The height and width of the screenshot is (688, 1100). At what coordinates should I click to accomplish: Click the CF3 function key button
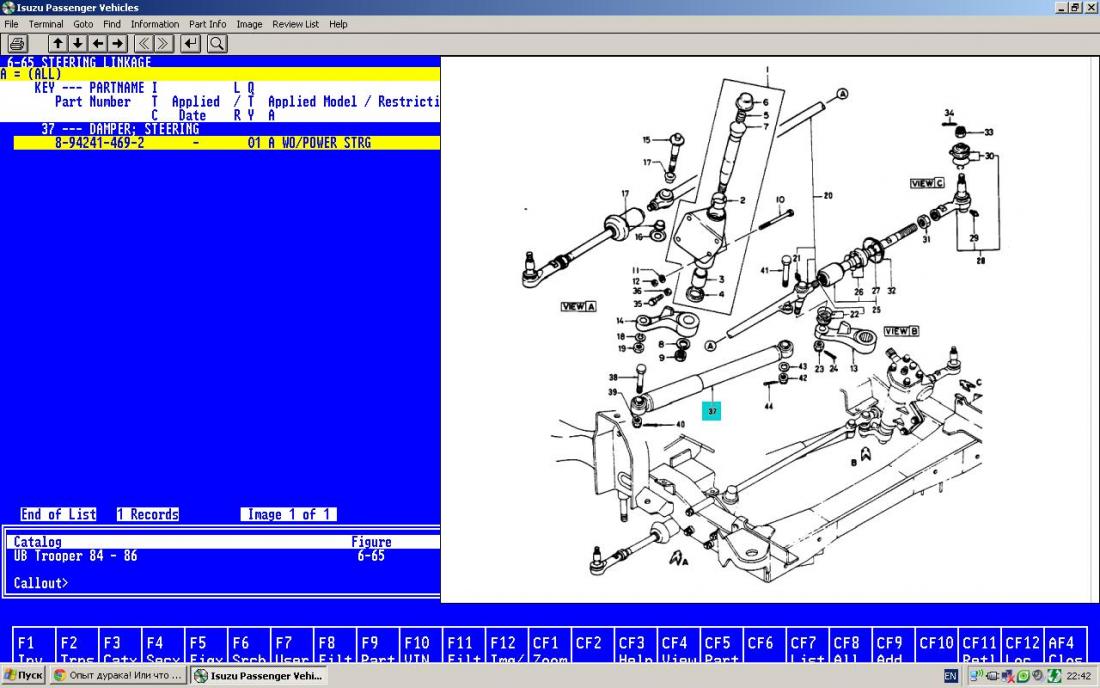635,645
